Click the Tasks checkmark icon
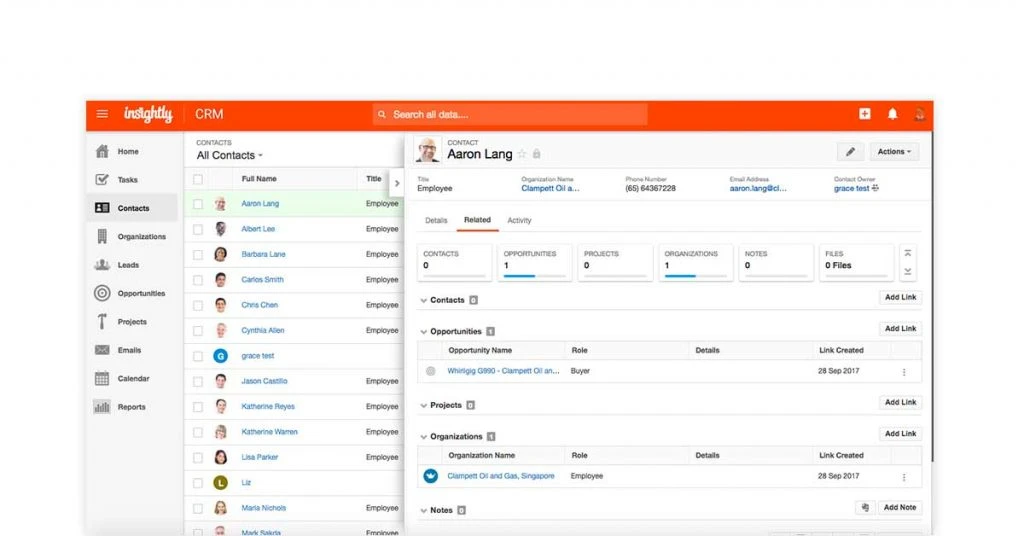Viewport: 1024px width, 536px height. 102,180
